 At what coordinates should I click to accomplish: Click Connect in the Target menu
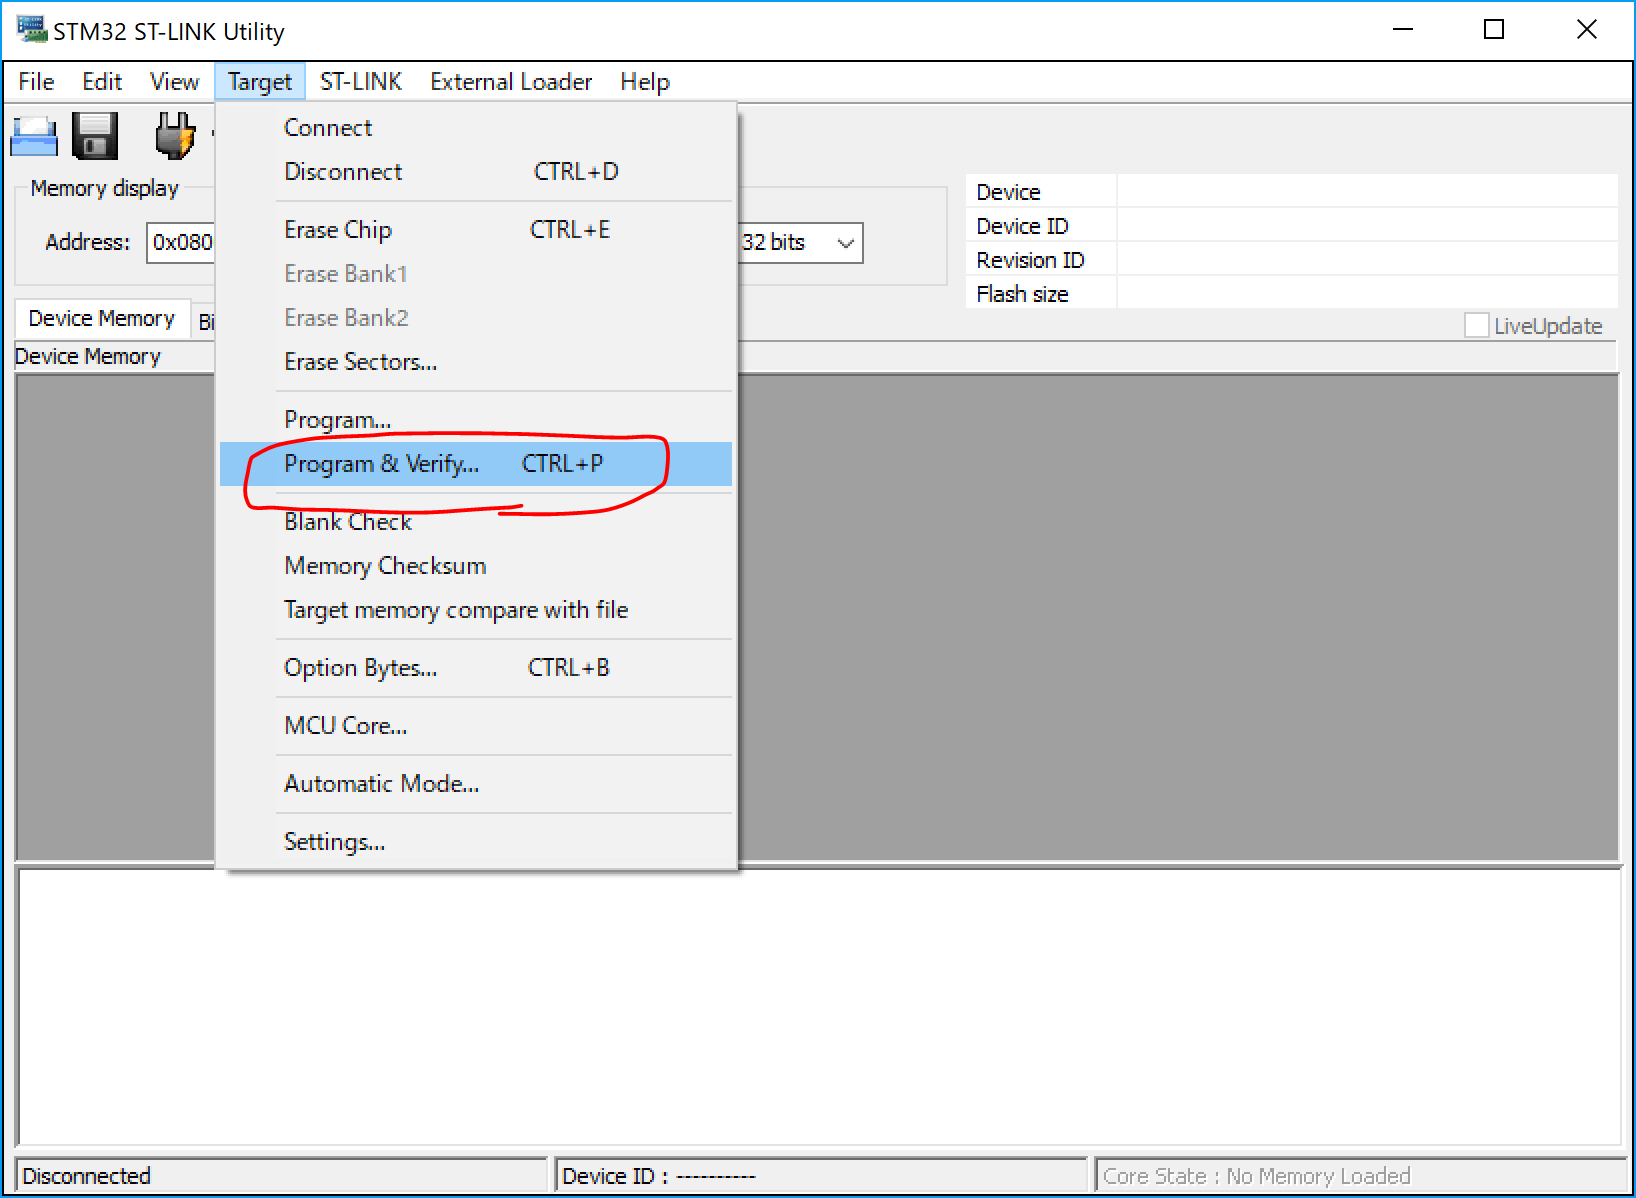pos(328,128)
